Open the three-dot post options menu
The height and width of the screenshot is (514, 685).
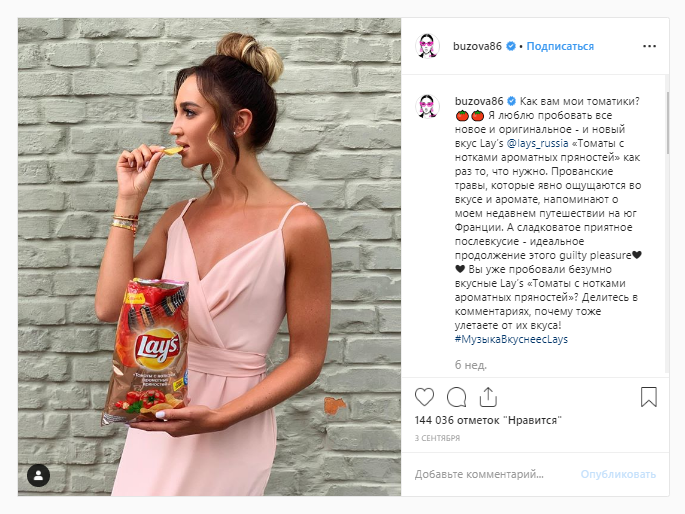coord(649,46)
